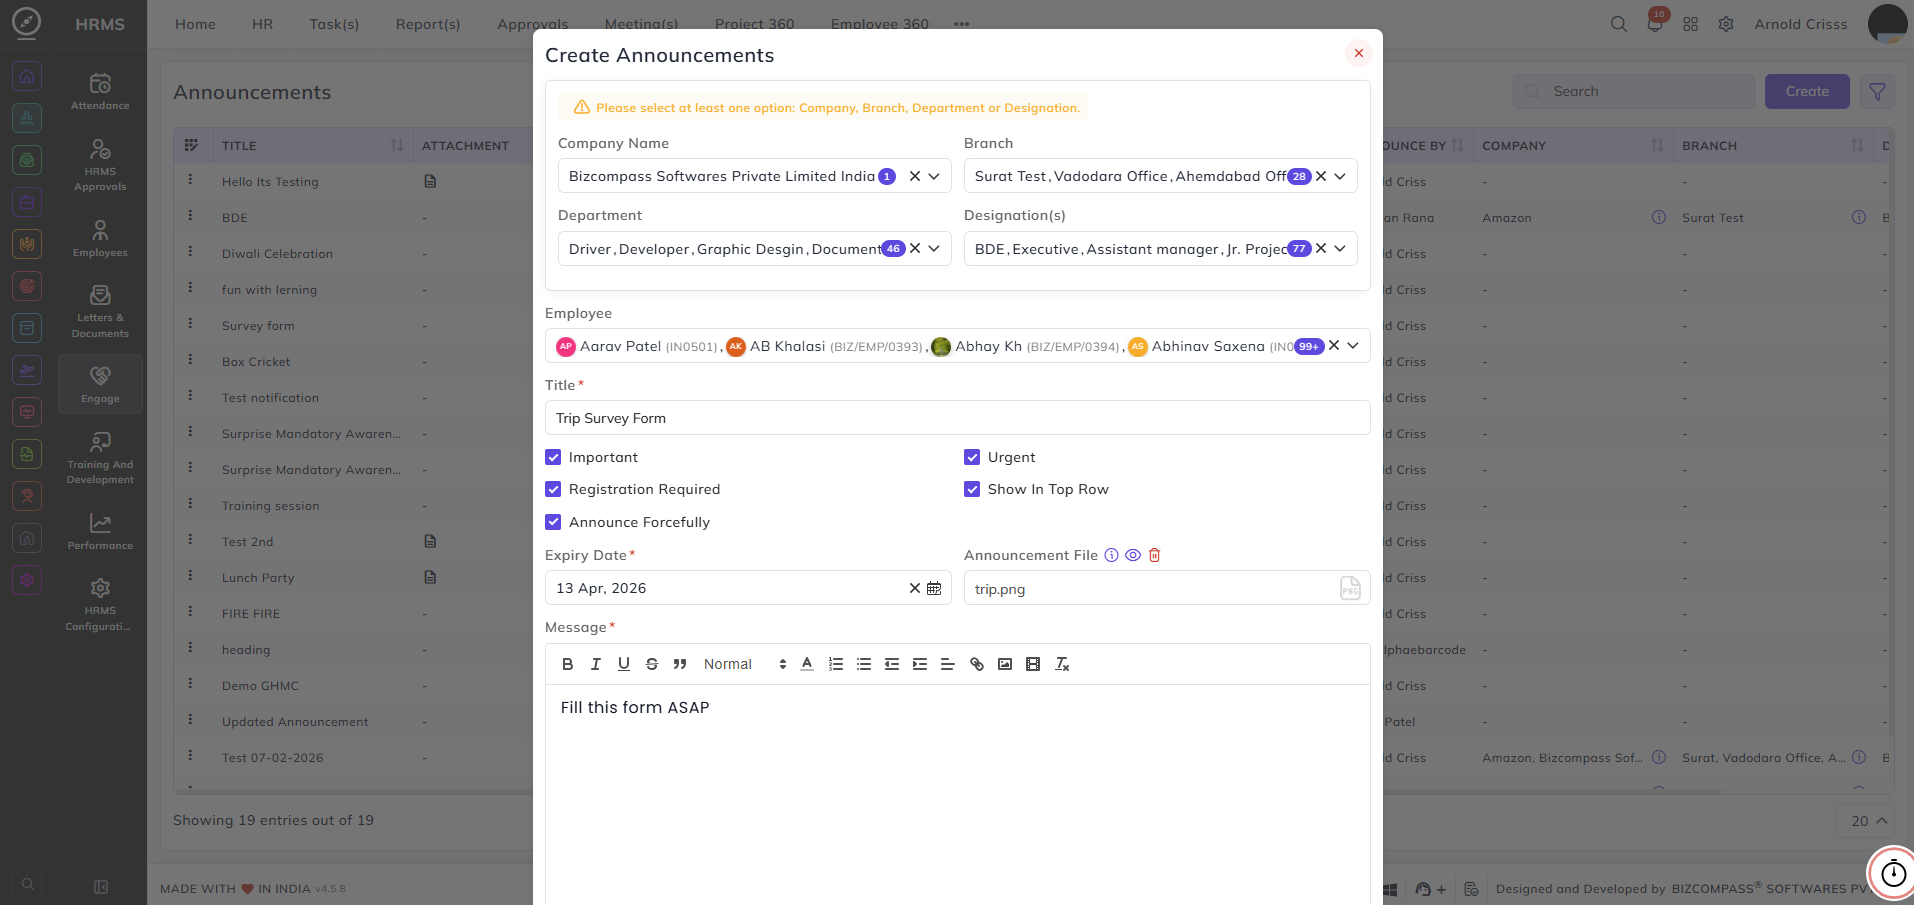The image size is (1914, 905).
Task: Click the Title input field
Action: (957, 418)
